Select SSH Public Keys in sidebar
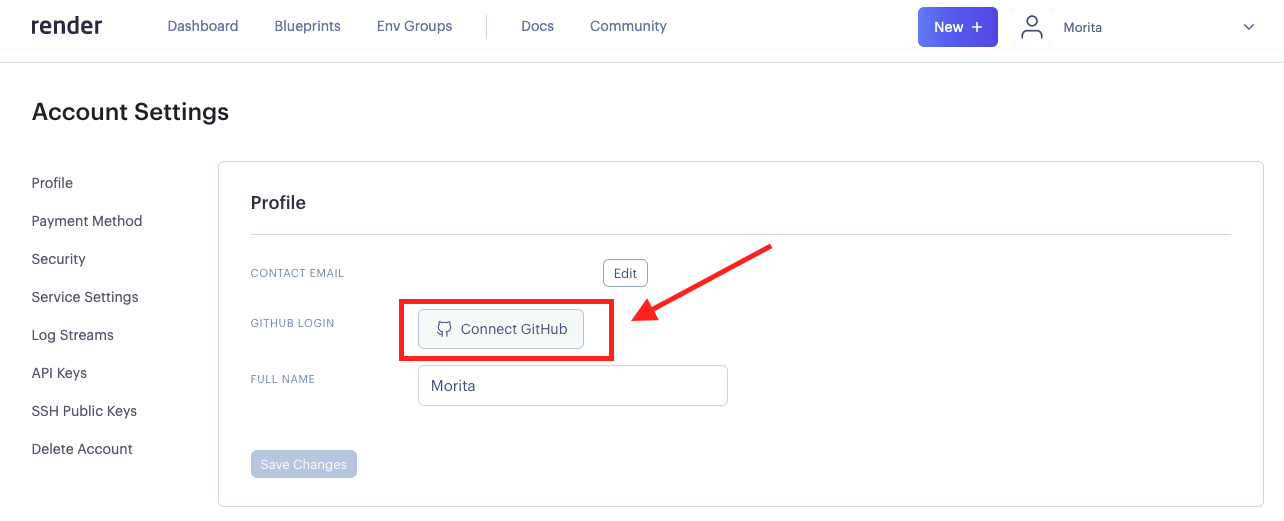 click(x=84, y=411)
